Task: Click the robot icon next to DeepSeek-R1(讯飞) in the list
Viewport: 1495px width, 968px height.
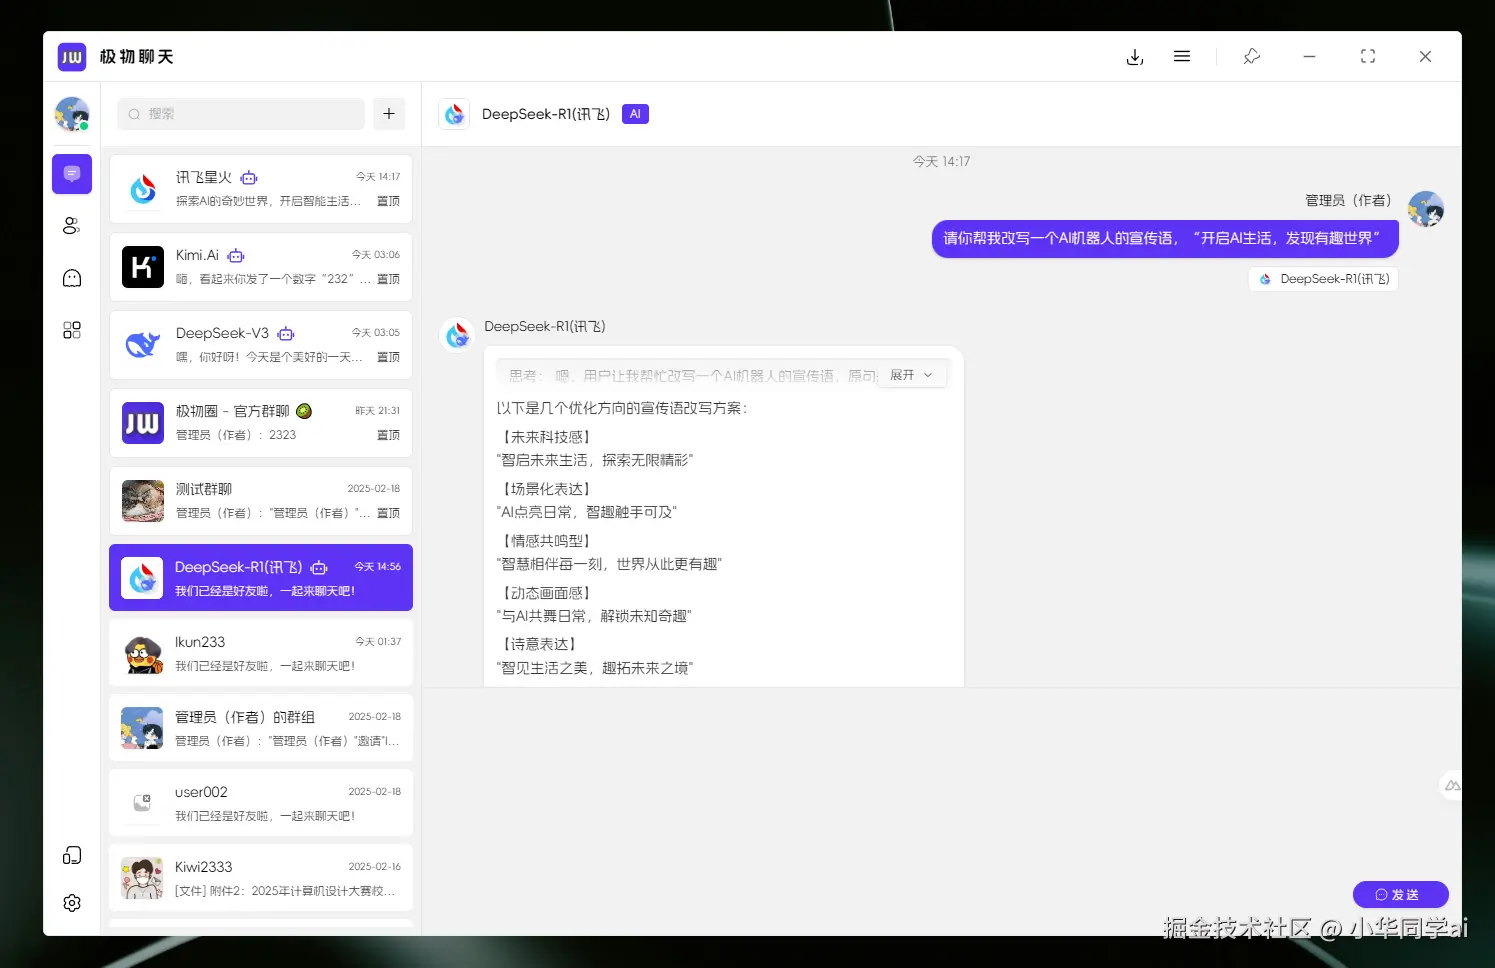Action: [319, 568]
